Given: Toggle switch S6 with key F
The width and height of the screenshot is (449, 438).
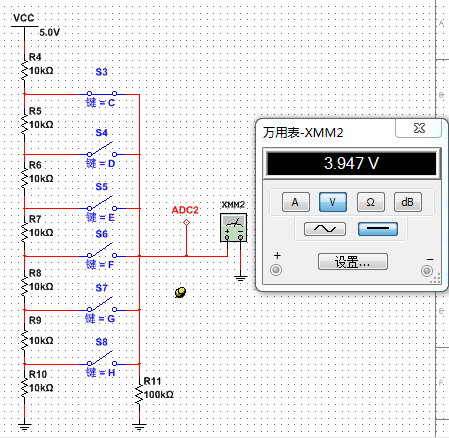Looking at the screenshot, I should pyautogui.click(x=102, y=251).
